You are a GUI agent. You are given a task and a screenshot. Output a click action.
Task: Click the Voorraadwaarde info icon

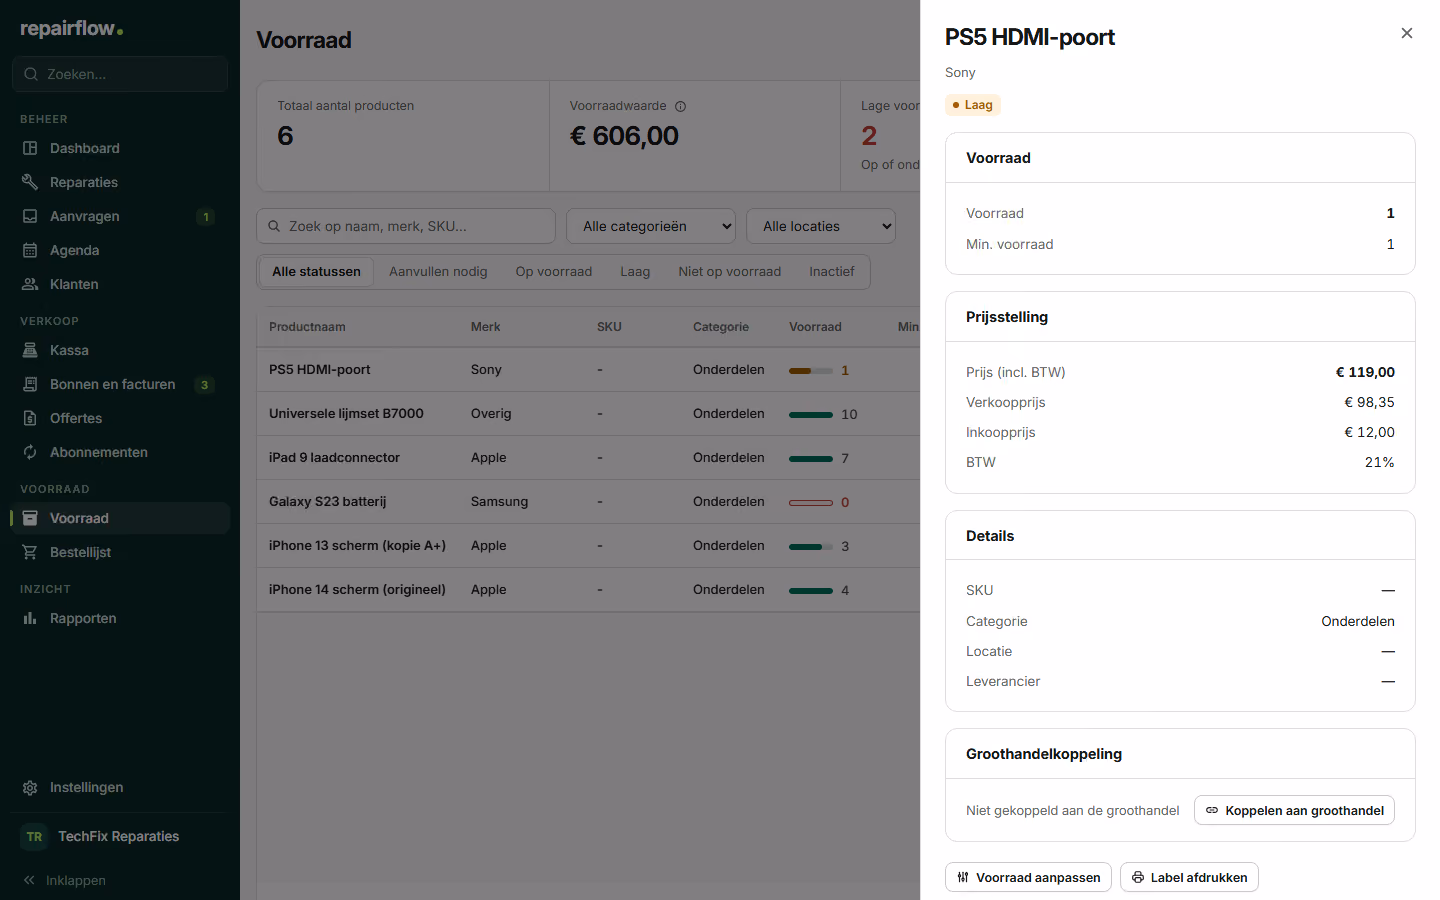680,106
